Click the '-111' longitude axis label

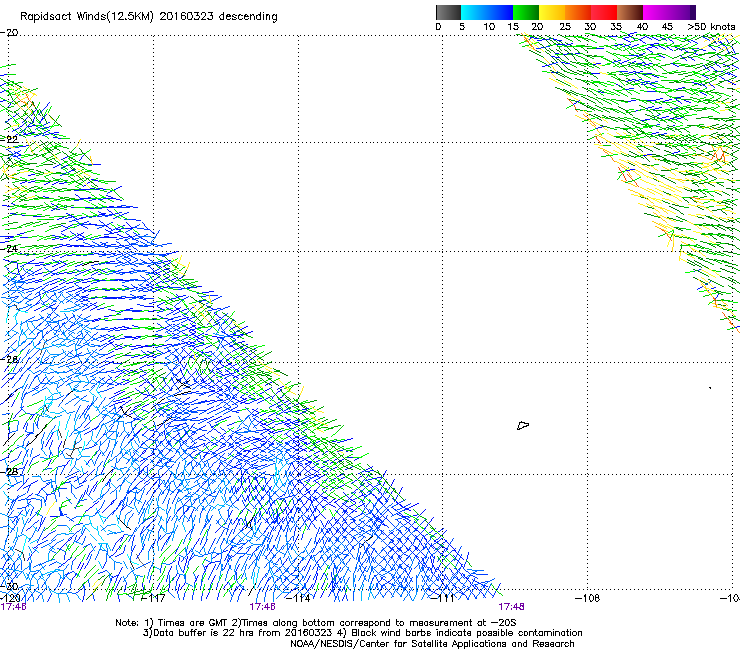point(443,598)
